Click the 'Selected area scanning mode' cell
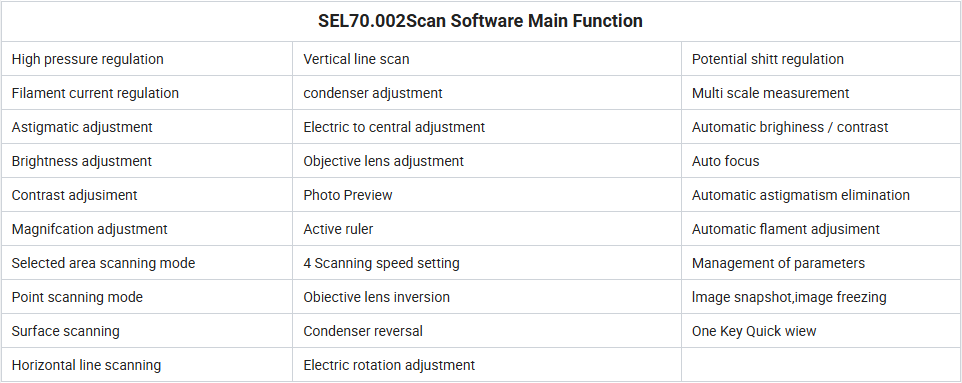962x383 pixels. coord(147,263)
